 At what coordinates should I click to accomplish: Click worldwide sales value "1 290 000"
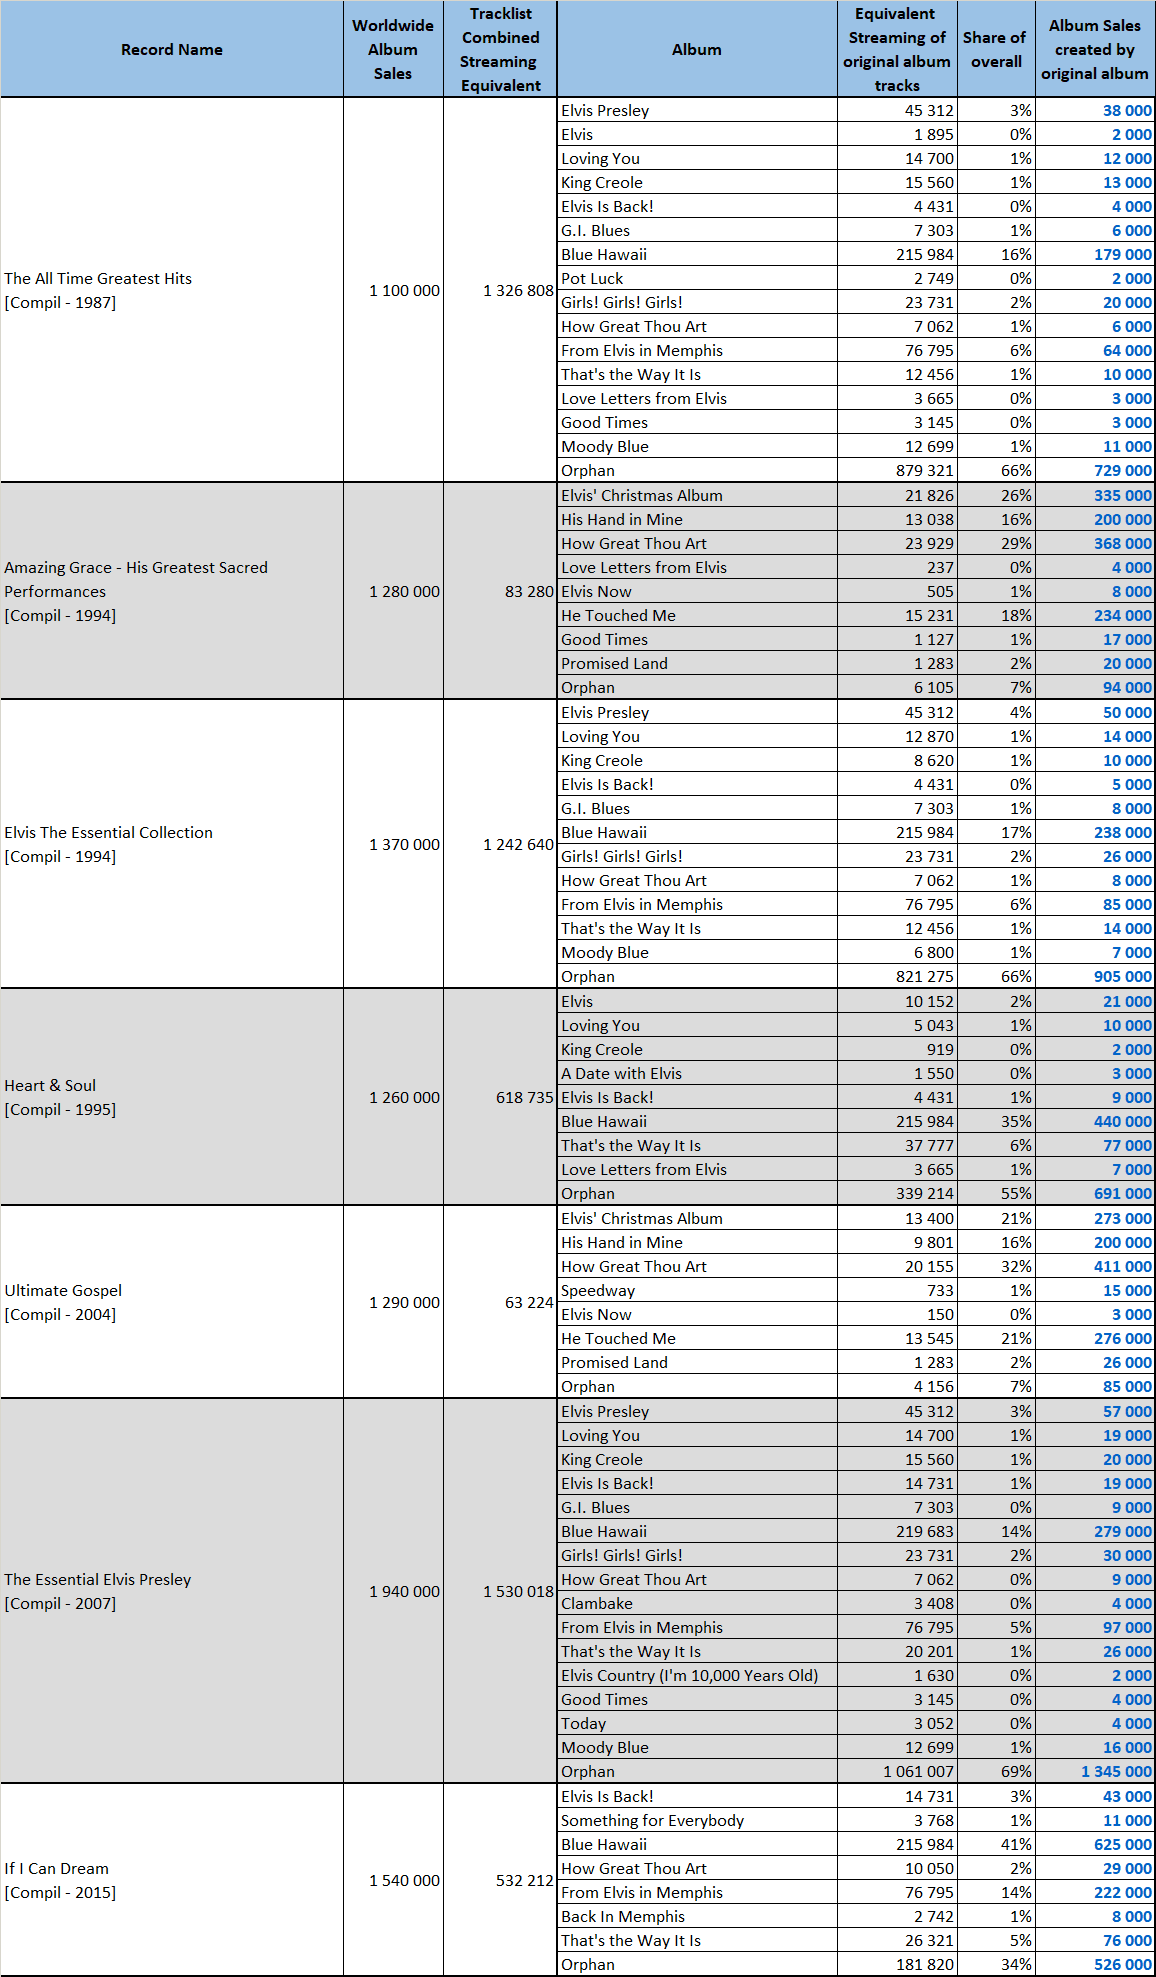click(x=404, y=1302)
